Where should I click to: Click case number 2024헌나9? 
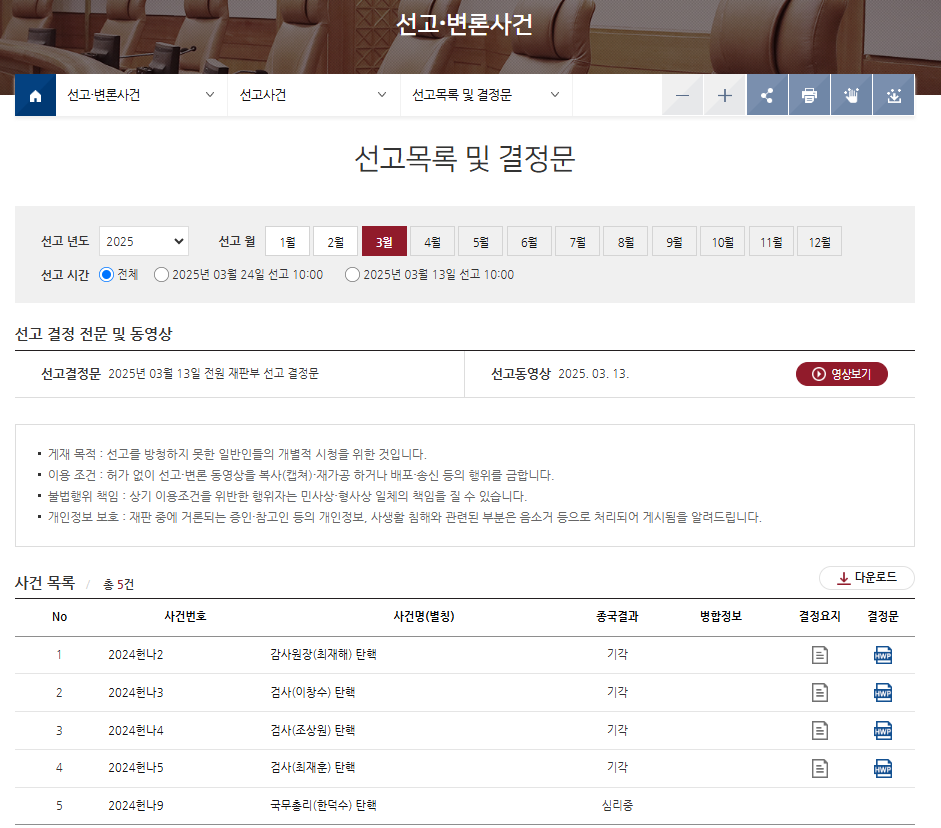pyautogui.click(x=136, y=805)
